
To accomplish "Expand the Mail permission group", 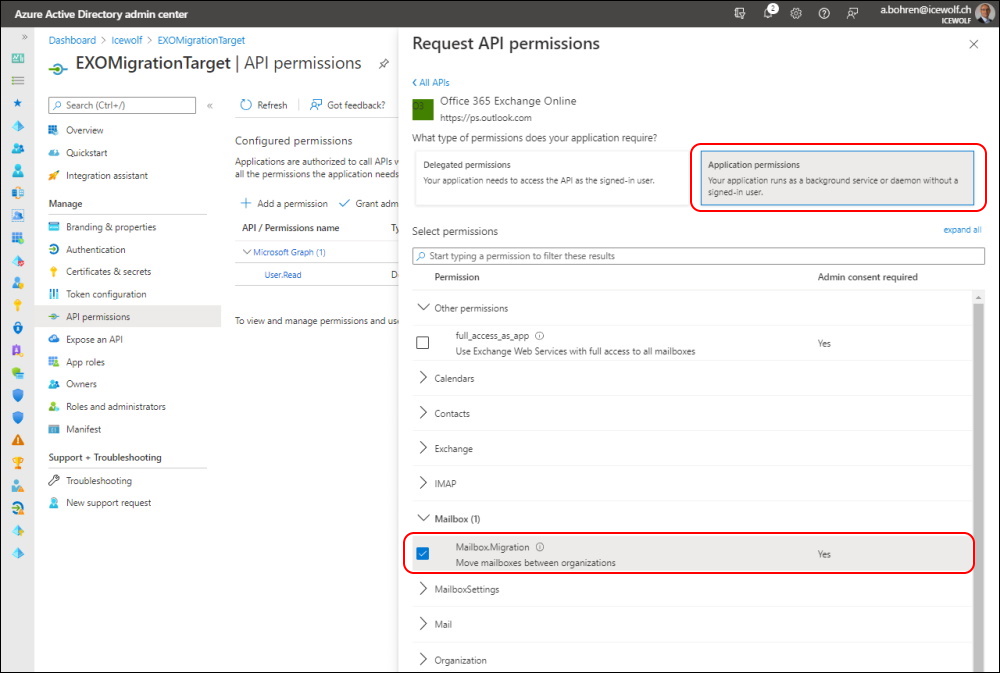I will tap(423, 624).
